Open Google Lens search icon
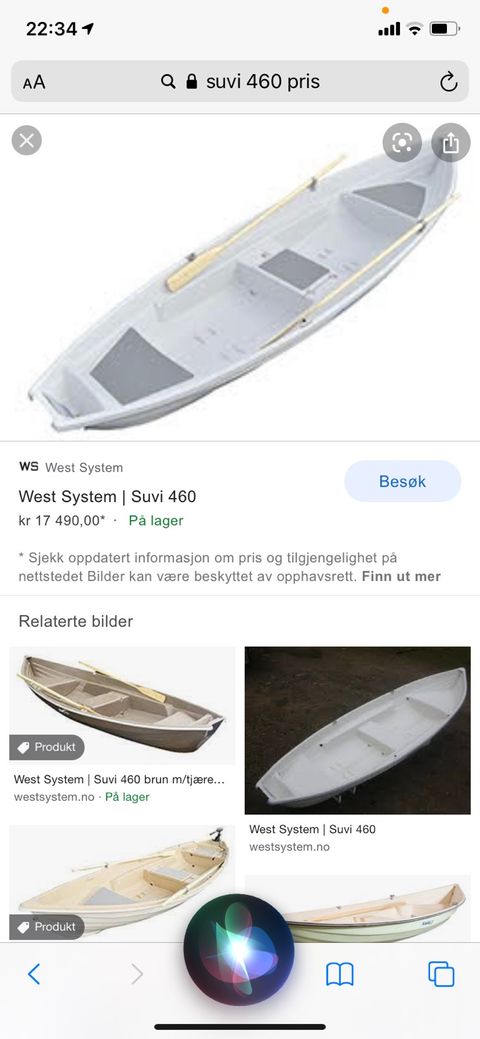The width and height of the screenshot is (480, 1039). click(402, 142)
